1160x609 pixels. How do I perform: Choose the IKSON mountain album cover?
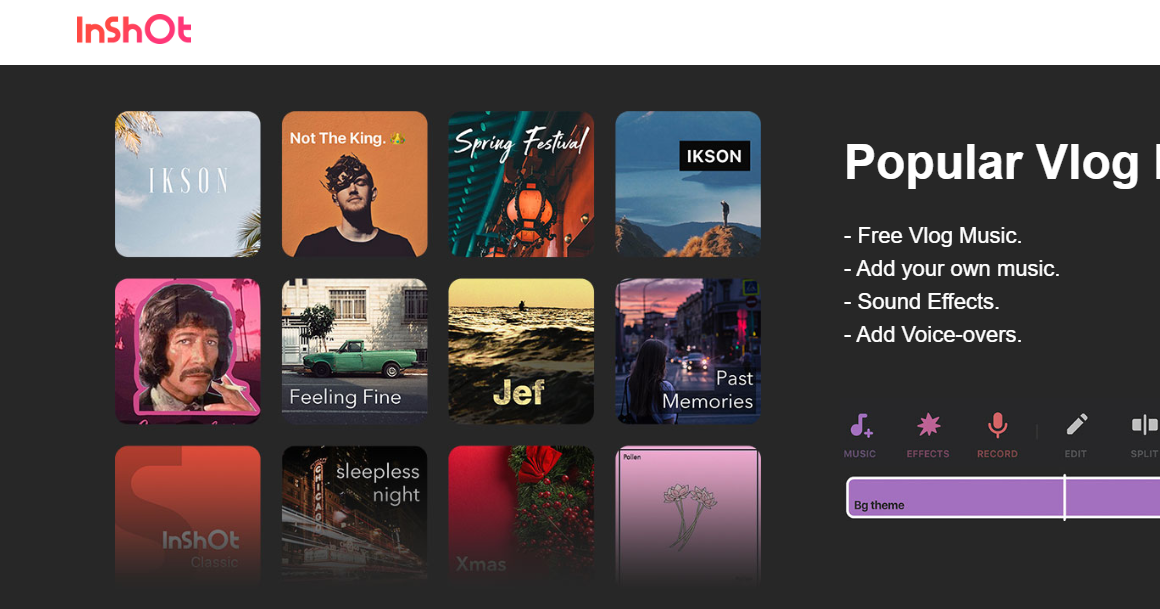pyautogui.click(x=688, y=184)
